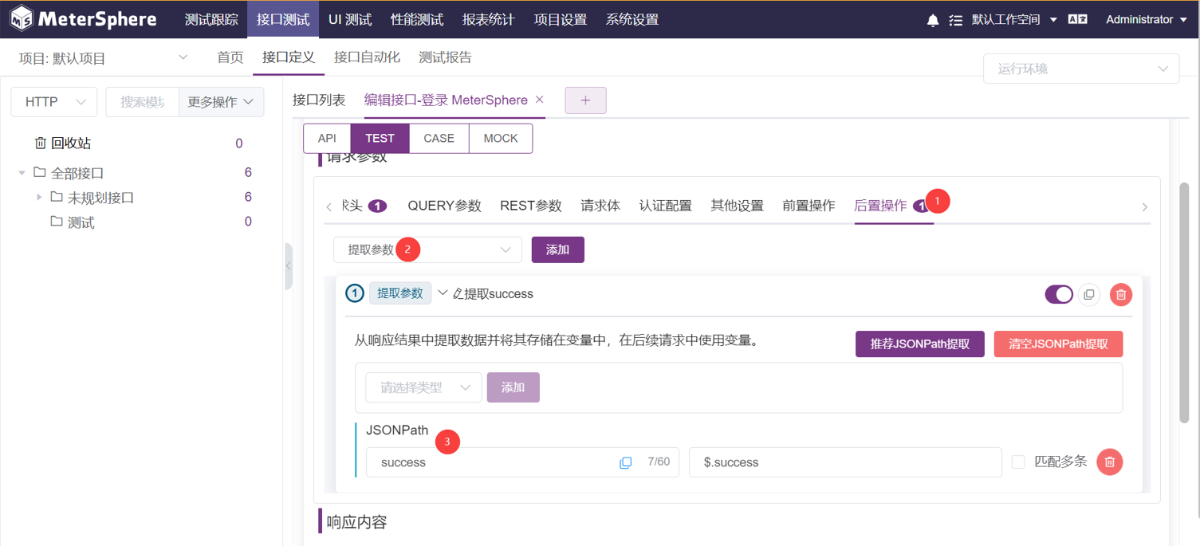Collapse the left module panel handle
The image size is (1200, 546).
pyautogui.click(x=288, y=266)
